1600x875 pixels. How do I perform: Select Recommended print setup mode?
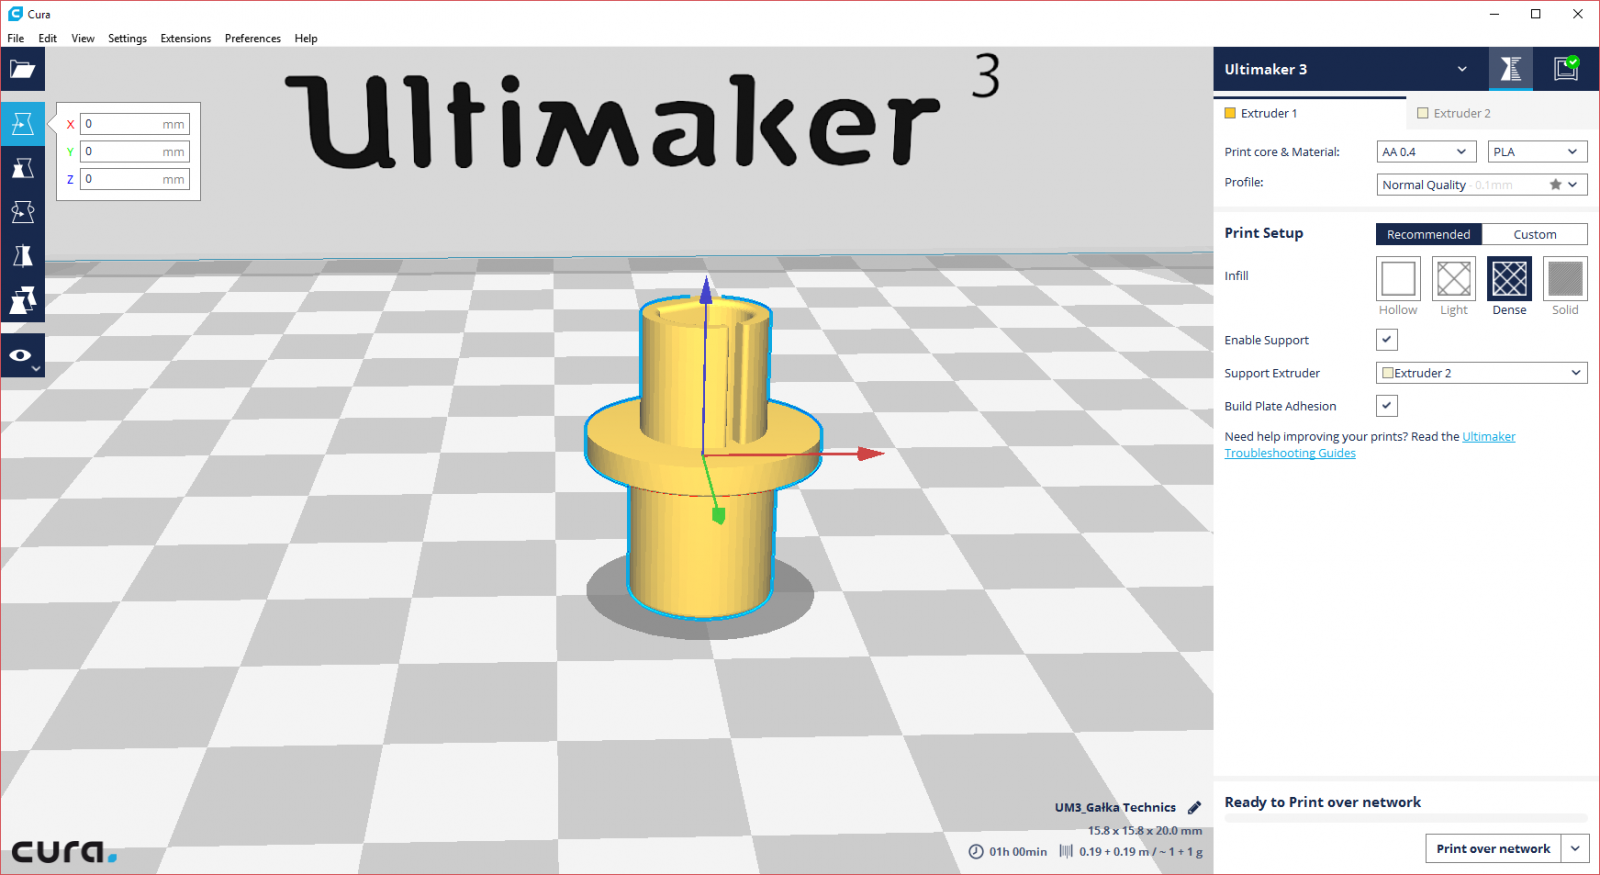[1429, 234]
